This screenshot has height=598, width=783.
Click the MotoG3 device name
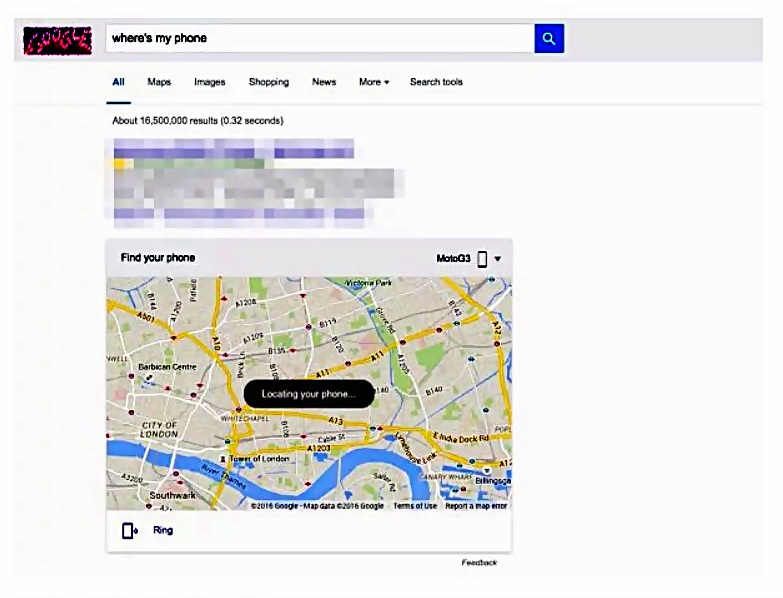pyautogui.click(x=453, y=259)
